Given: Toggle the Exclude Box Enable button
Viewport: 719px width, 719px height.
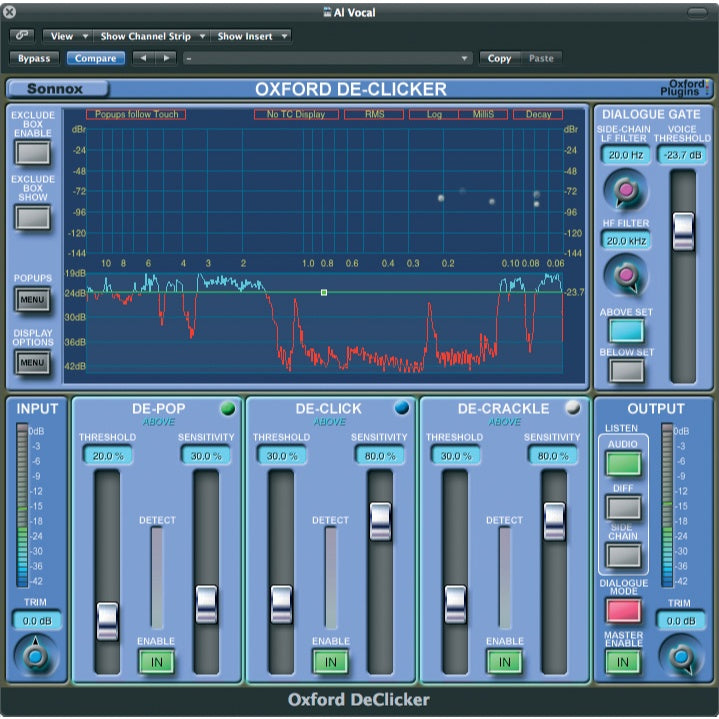Looking at the screenshot, I should pyautogui.click(x=33, y=153).
